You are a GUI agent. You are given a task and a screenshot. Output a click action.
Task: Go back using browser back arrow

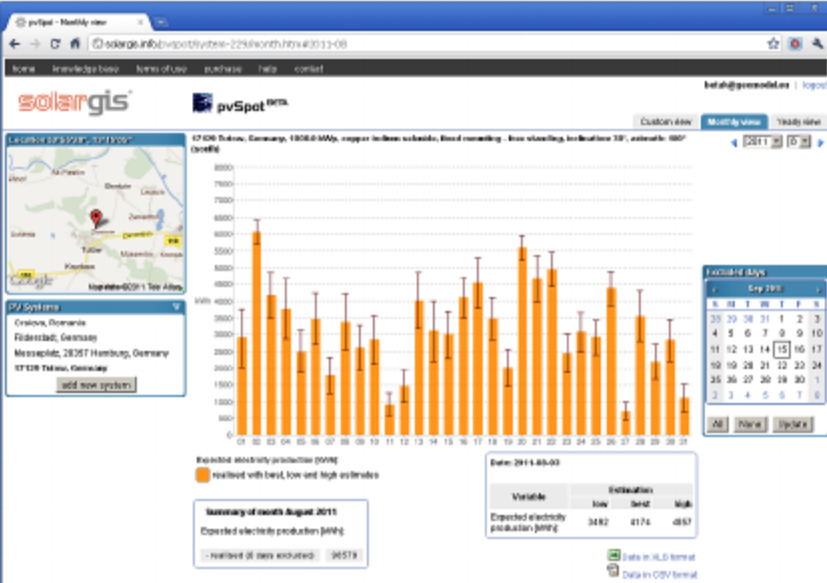pyautogui.click(x=14, y=44)
